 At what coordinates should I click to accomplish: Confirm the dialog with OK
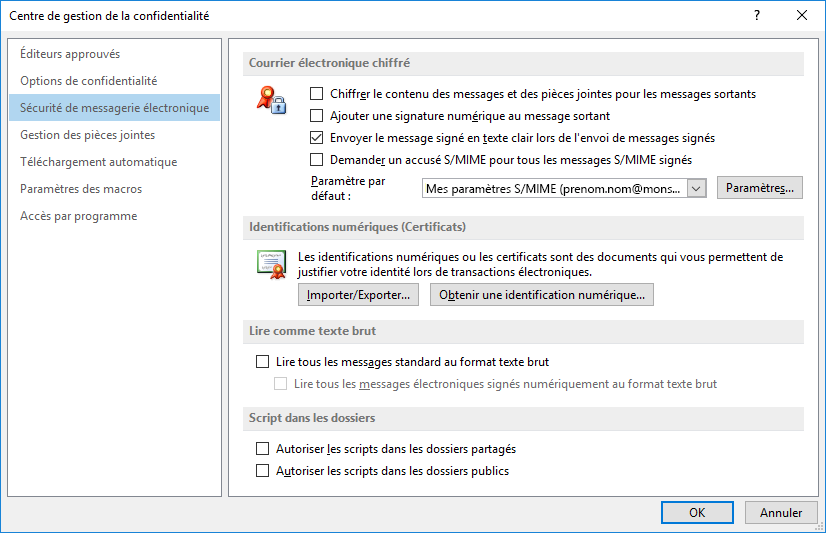pyautogui.click(x=697, y=512)
